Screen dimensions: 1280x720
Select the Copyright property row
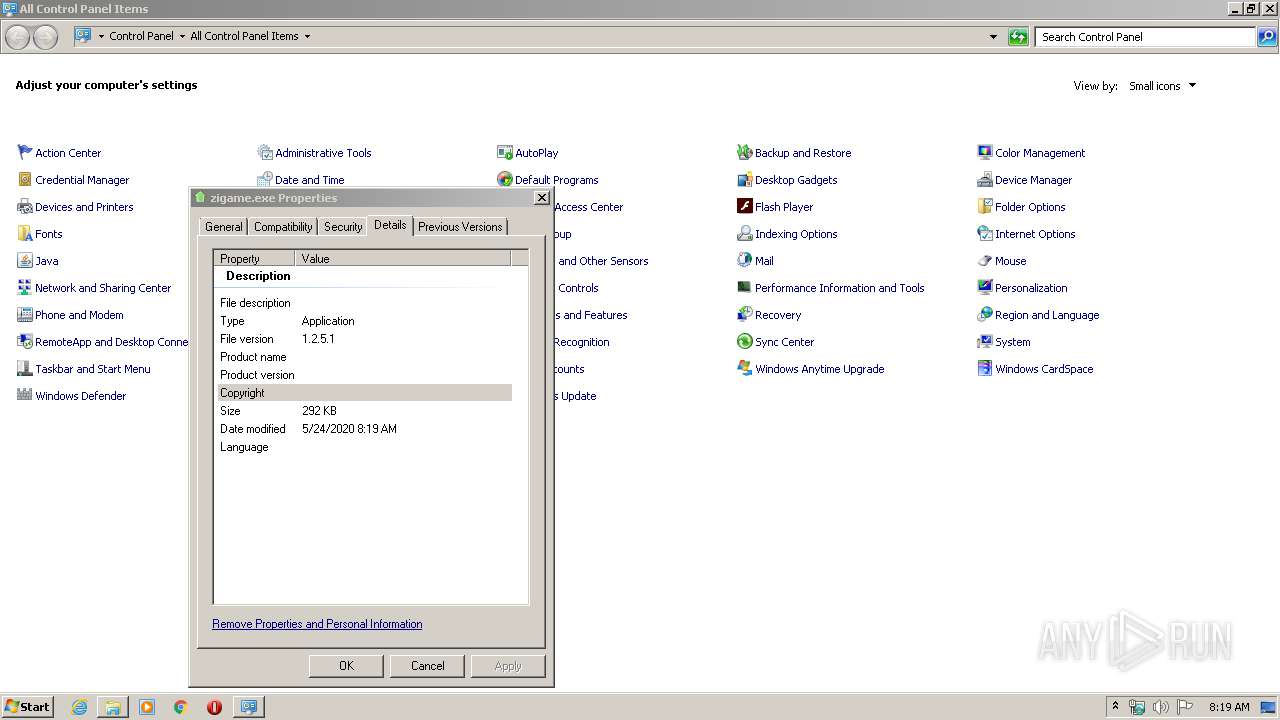(x=365, y=393)
